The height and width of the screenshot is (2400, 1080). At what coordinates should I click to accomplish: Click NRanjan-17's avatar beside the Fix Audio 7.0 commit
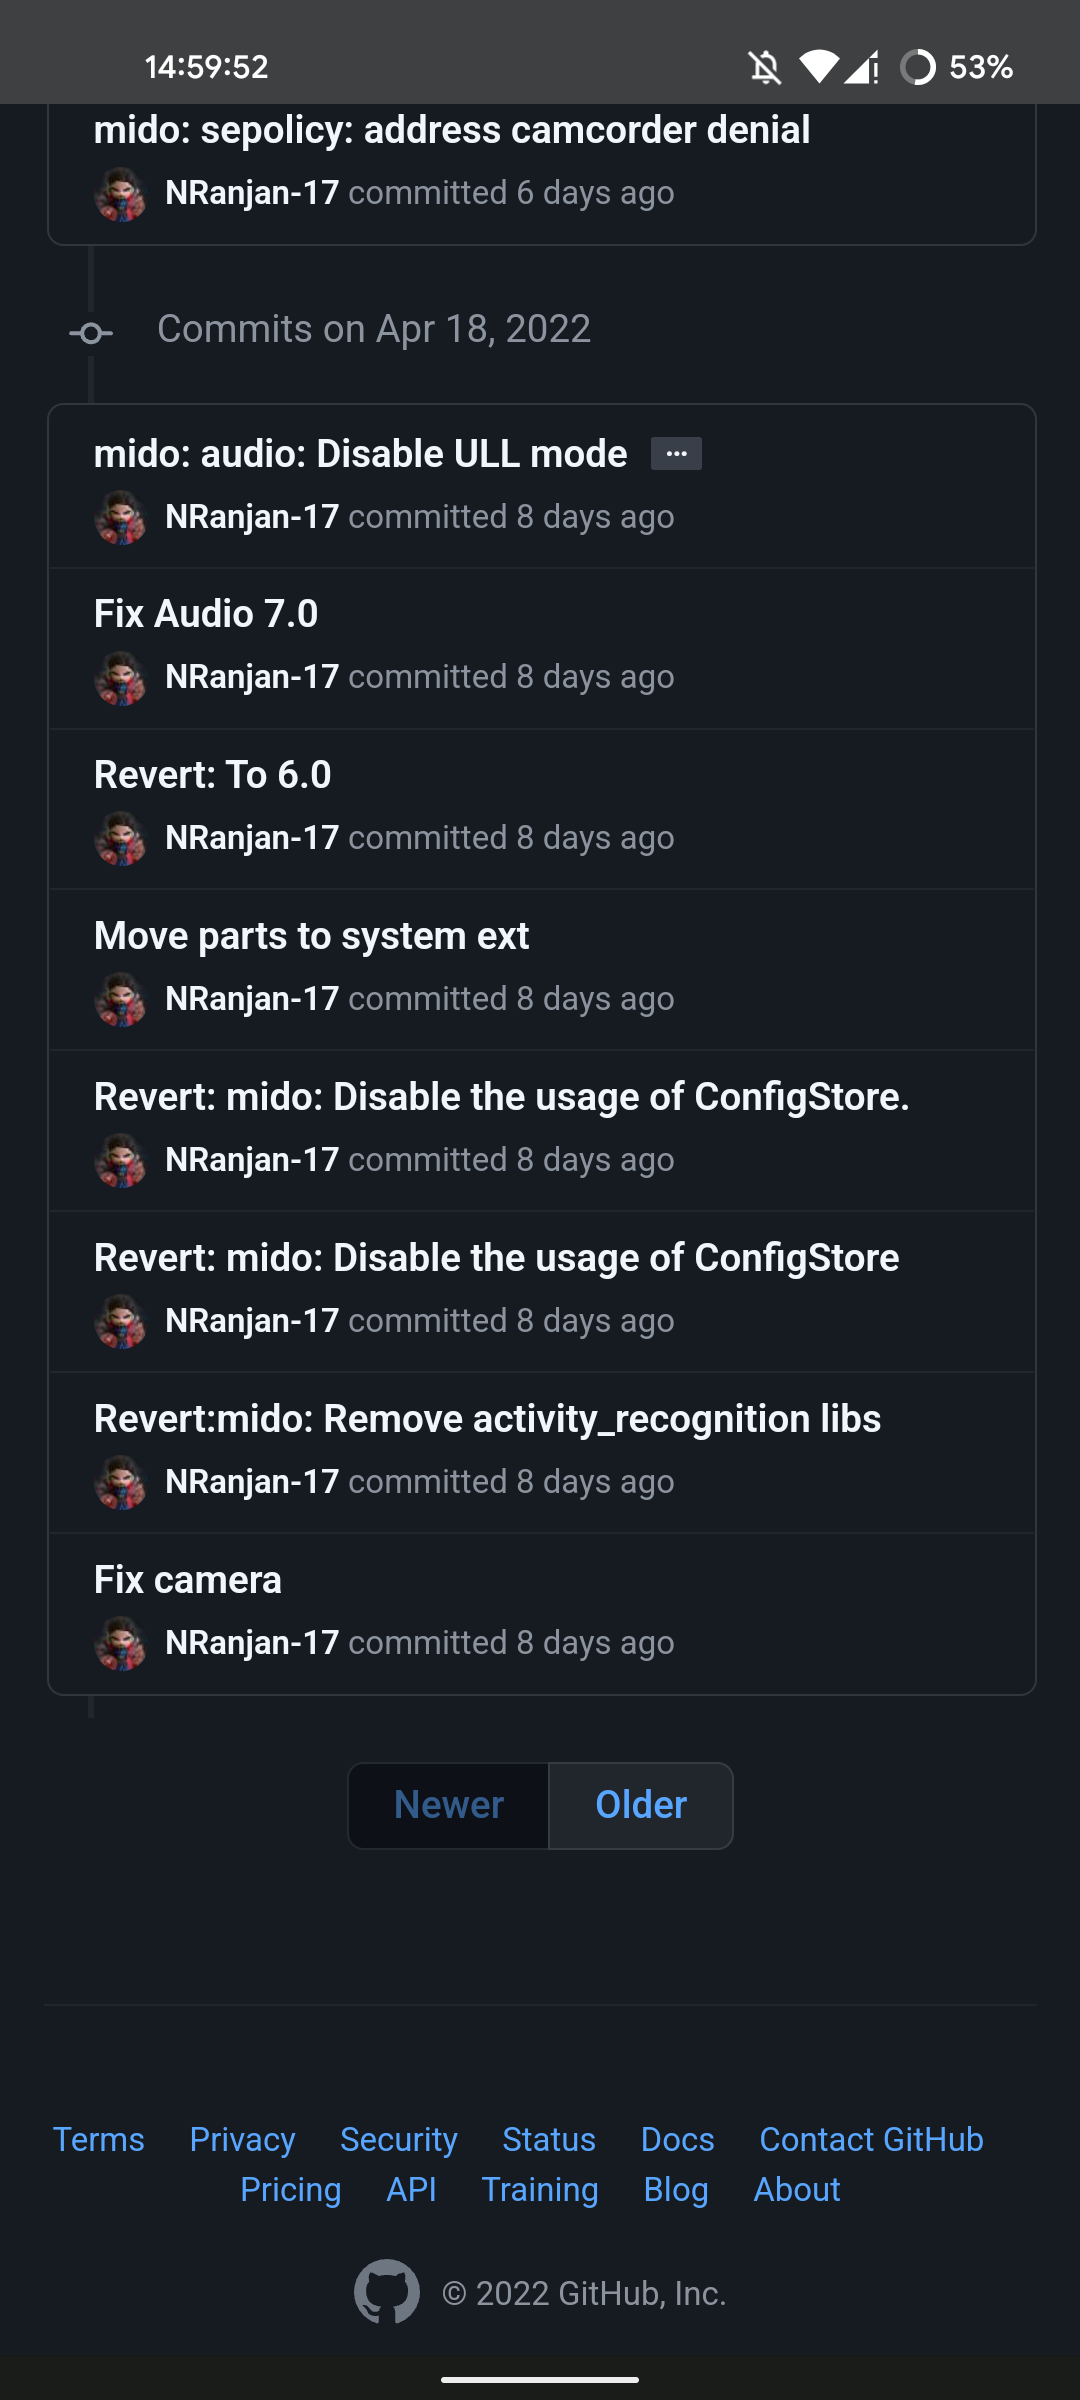point(122,679)
